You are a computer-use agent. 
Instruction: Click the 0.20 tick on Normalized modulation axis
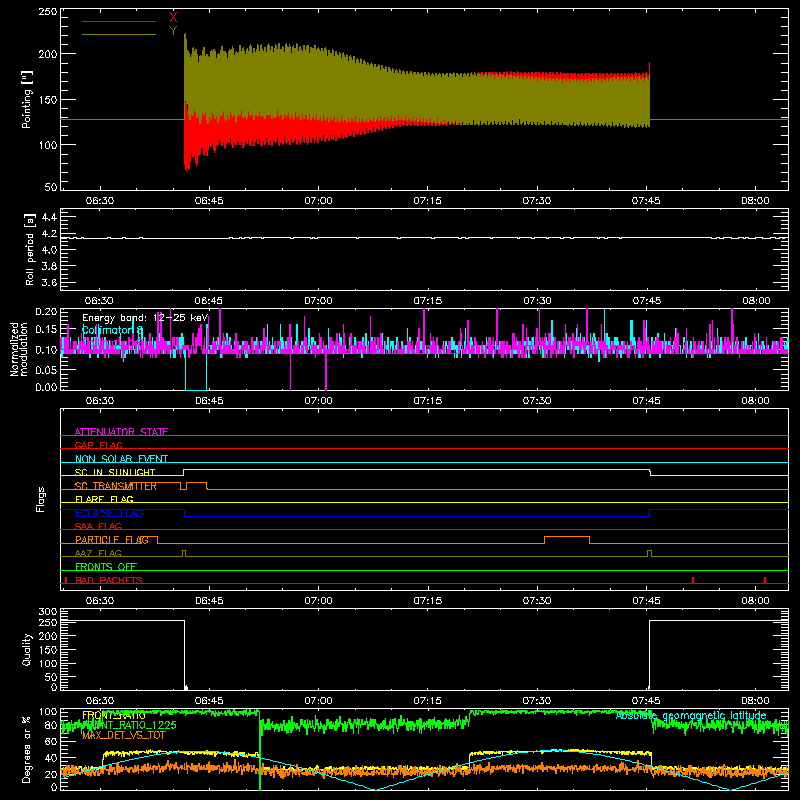pos(46,312)
